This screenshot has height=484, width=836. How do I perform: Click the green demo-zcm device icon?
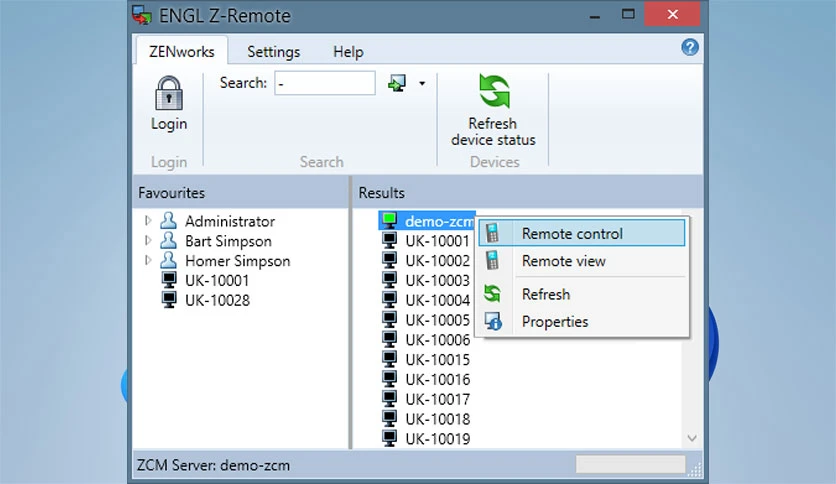pos(390,220)
